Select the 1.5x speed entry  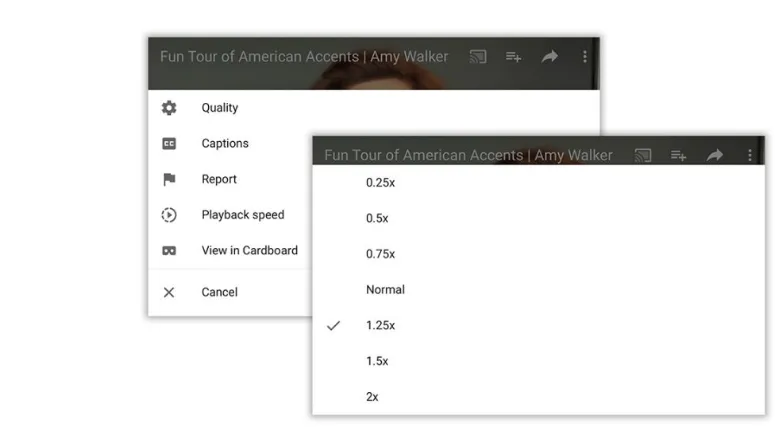[538, 361]
